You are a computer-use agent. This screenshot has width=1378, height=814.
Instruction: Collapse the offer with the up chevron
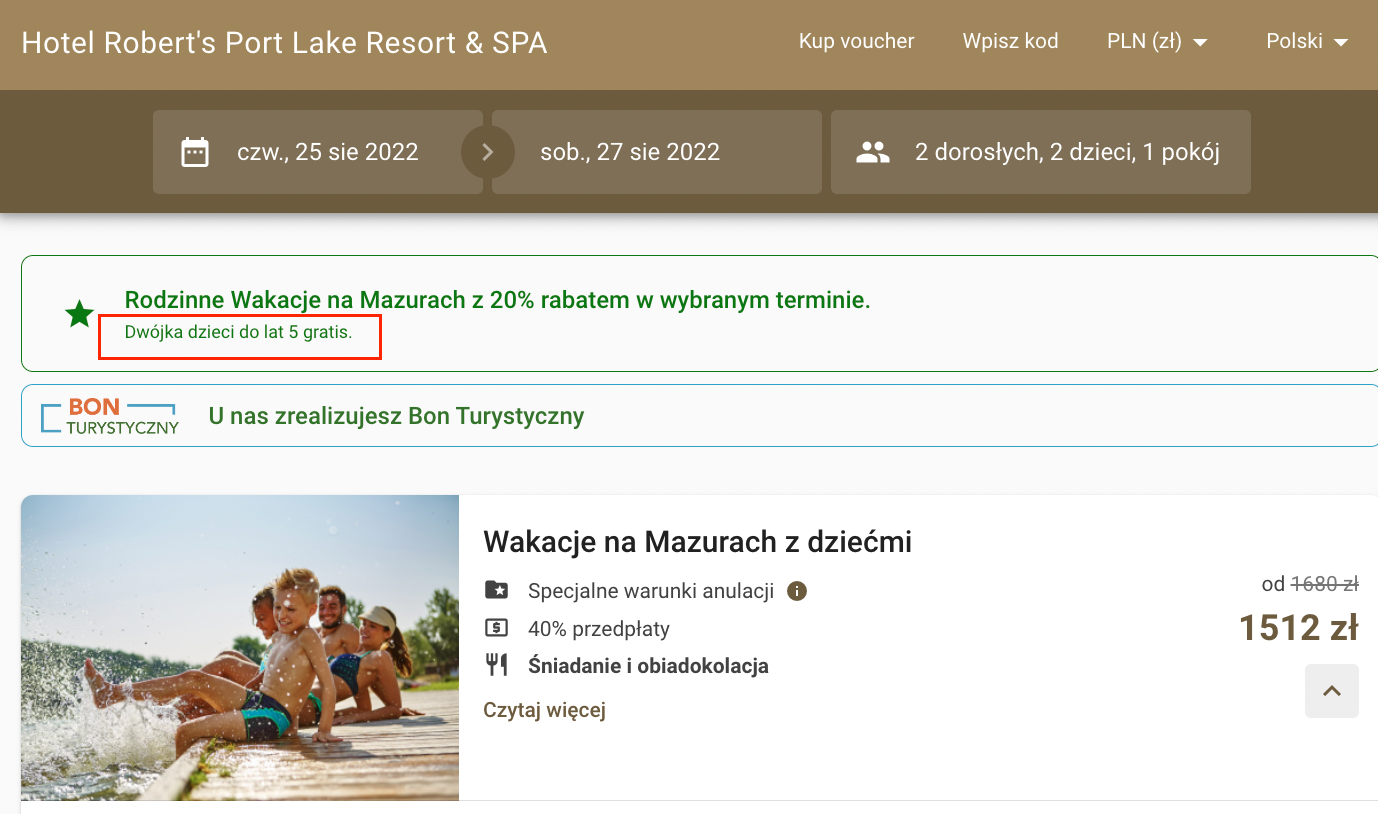pyautogui.click(x=1331, y=691)
